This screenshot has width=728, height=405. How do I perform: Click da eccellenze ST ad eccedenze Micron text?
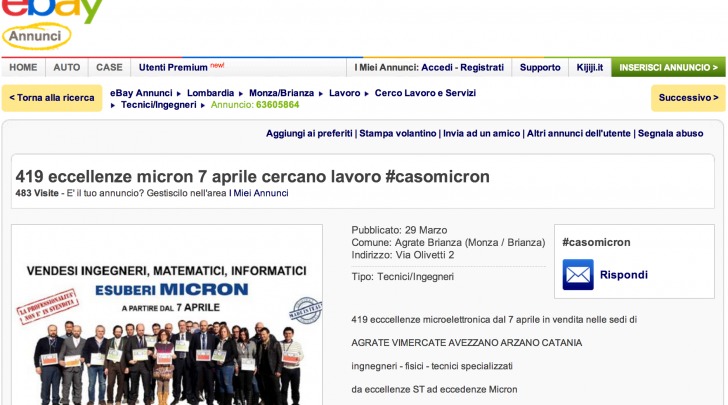pos(434,390)
